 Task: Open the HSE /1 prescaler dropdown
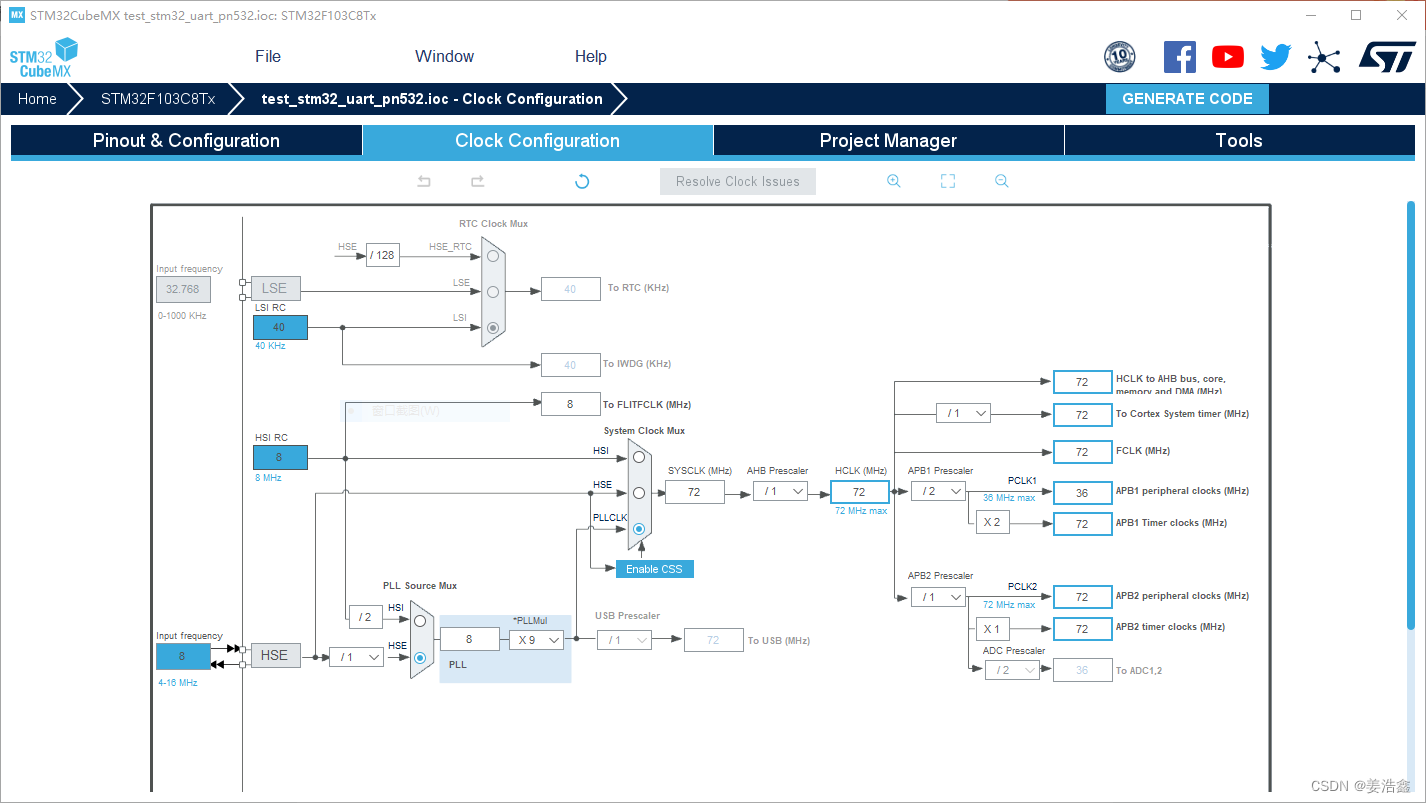click(x=357, y=657)
